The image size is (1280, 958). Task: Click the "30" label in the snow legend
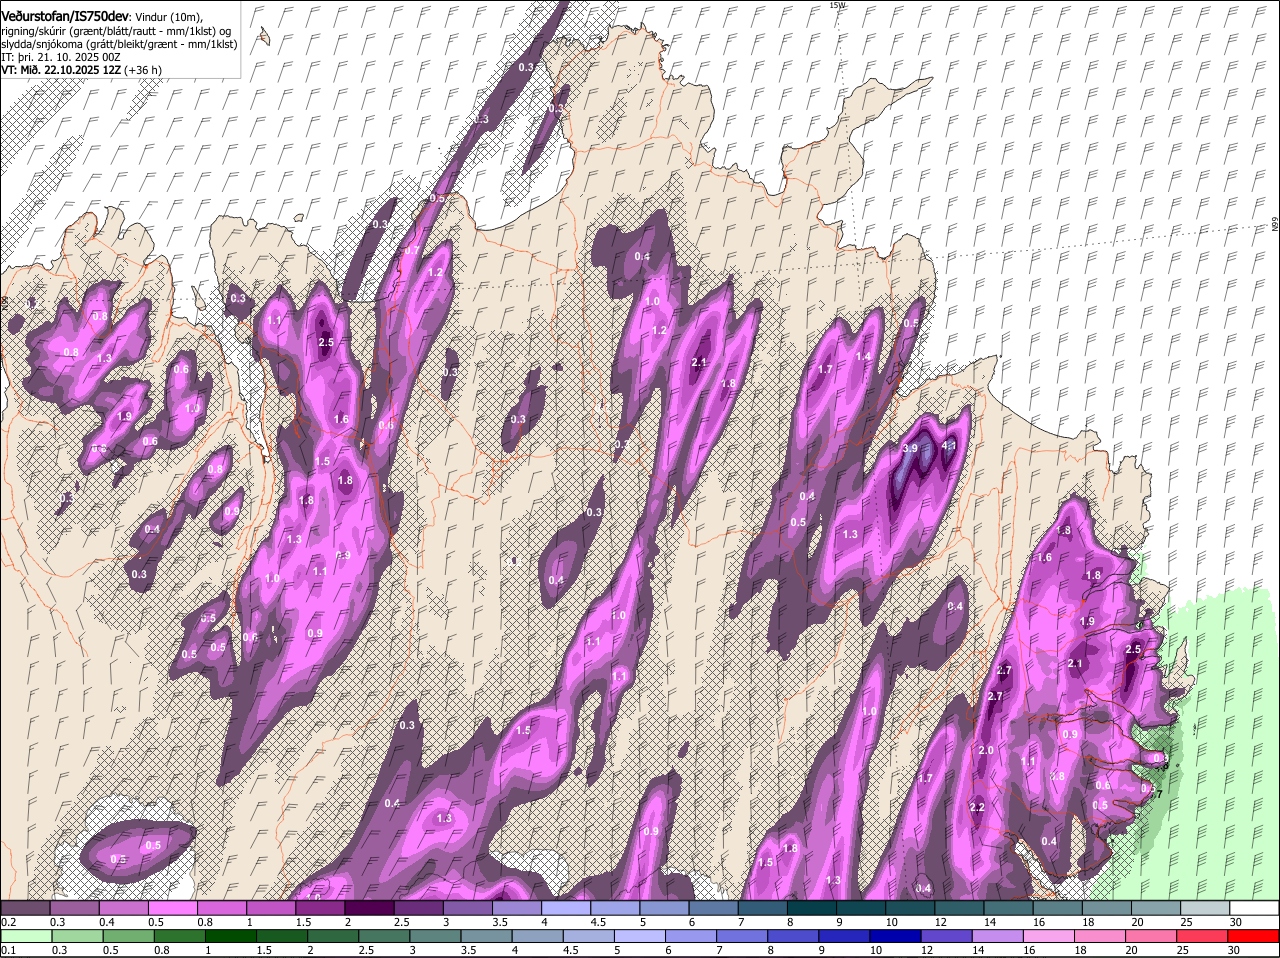1236,922
